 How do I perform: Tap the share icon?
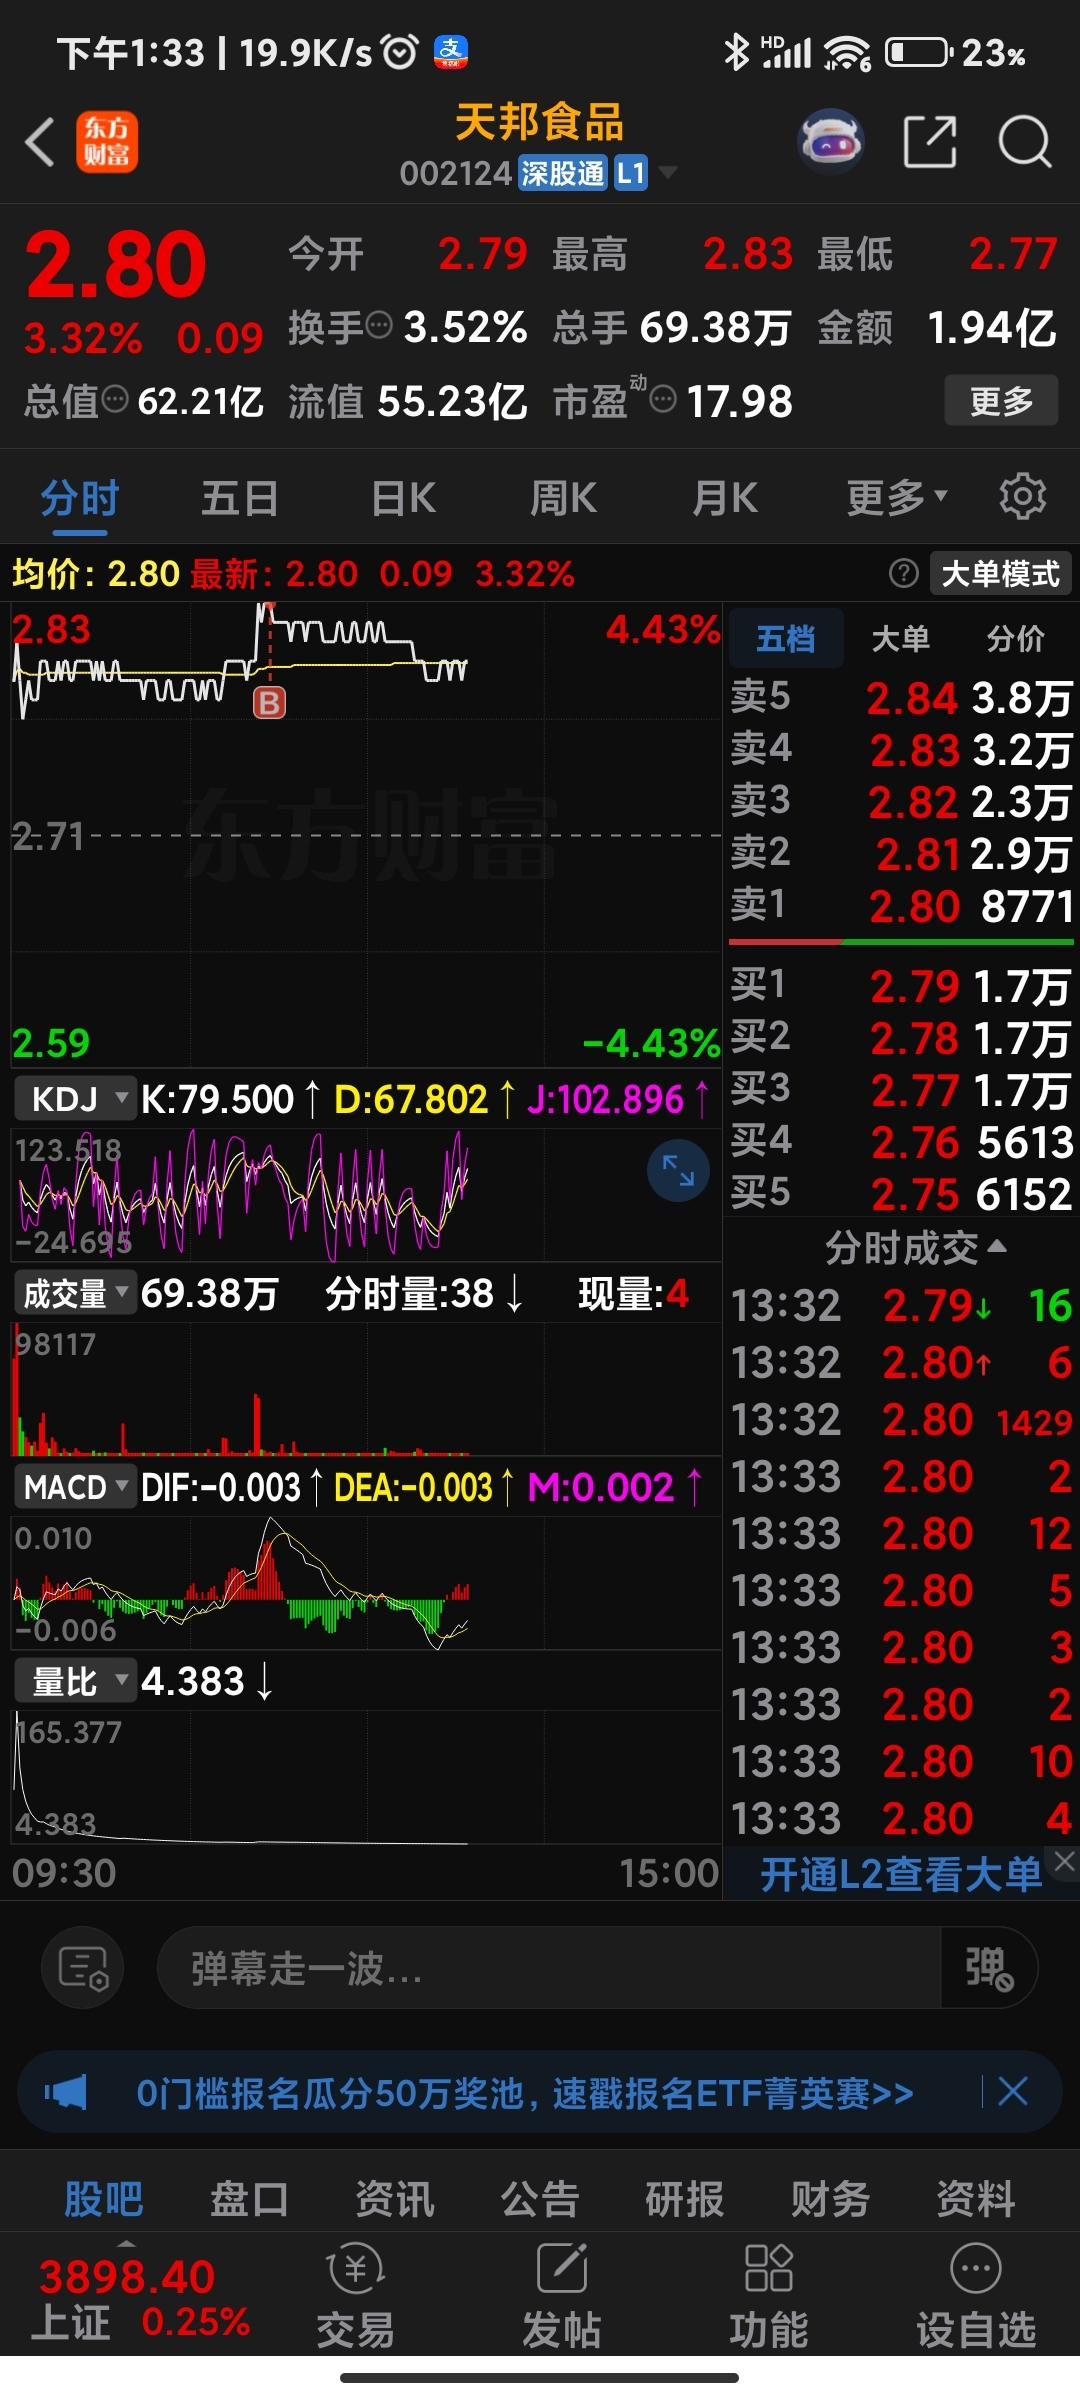[x=929, y=141]
